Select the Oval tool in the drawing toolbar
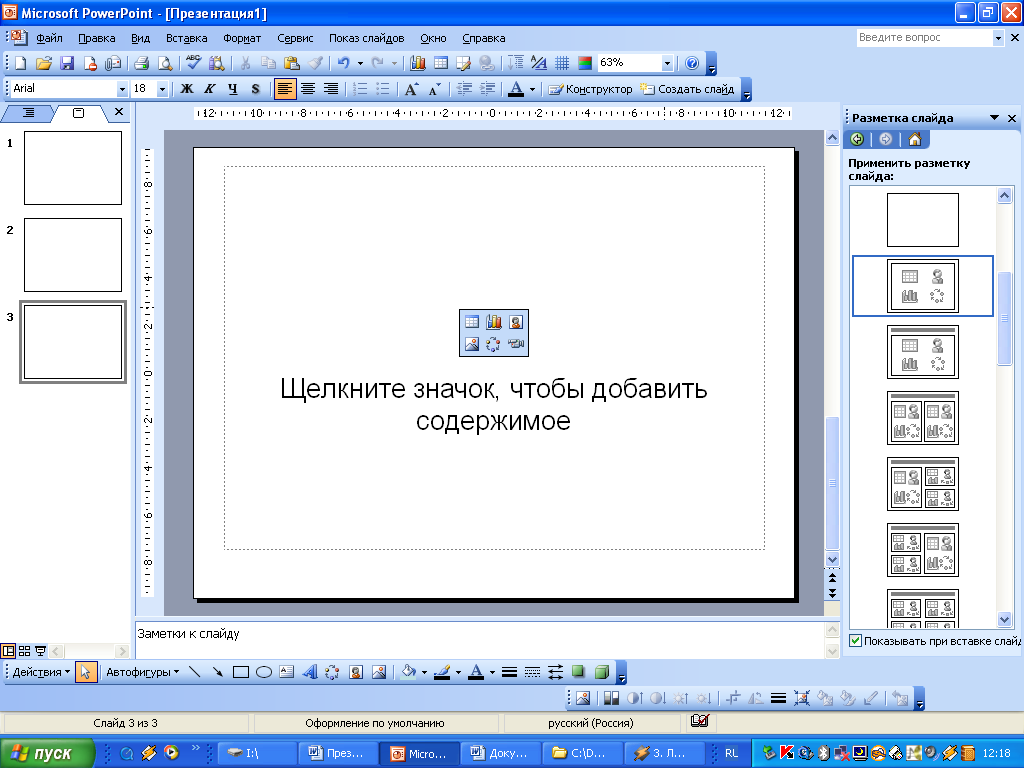The height and width of the screenshot is (768, 1024). point(264,672)
